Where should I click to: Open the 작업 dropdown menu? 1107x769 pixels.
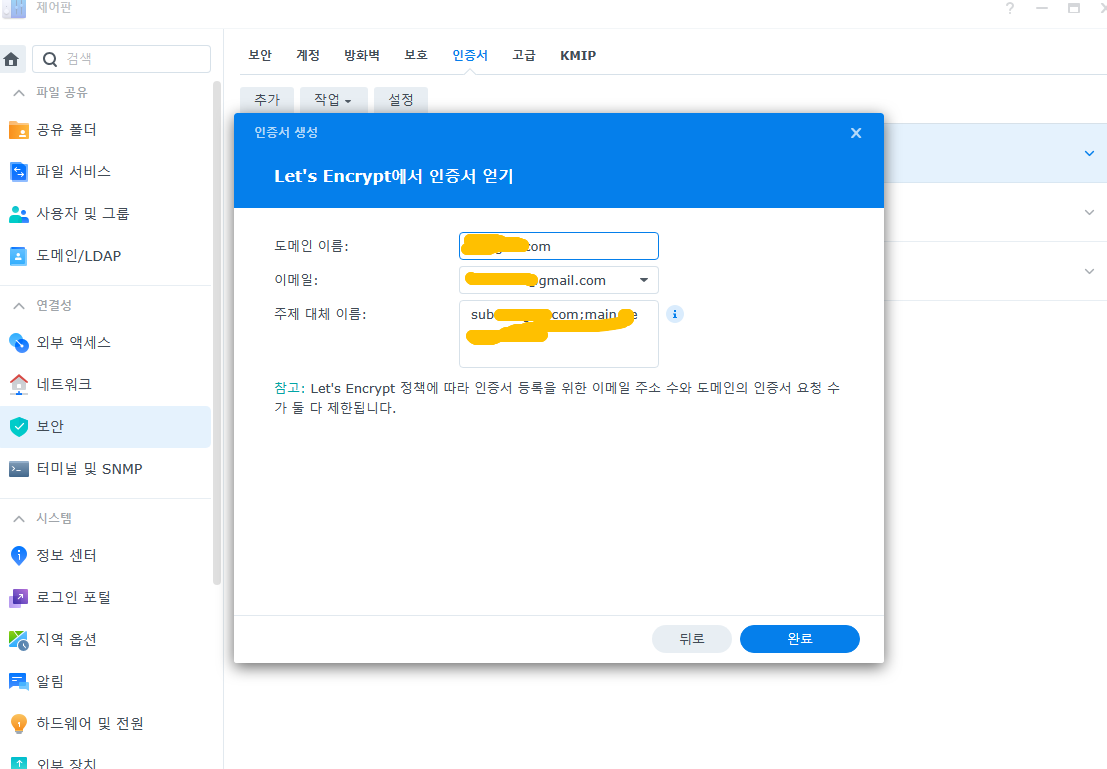[x=333, y=100]
